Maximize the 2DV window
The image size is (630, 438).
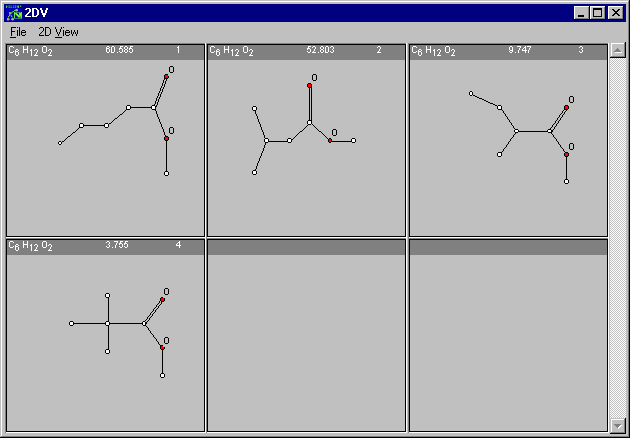coord(597,13)
